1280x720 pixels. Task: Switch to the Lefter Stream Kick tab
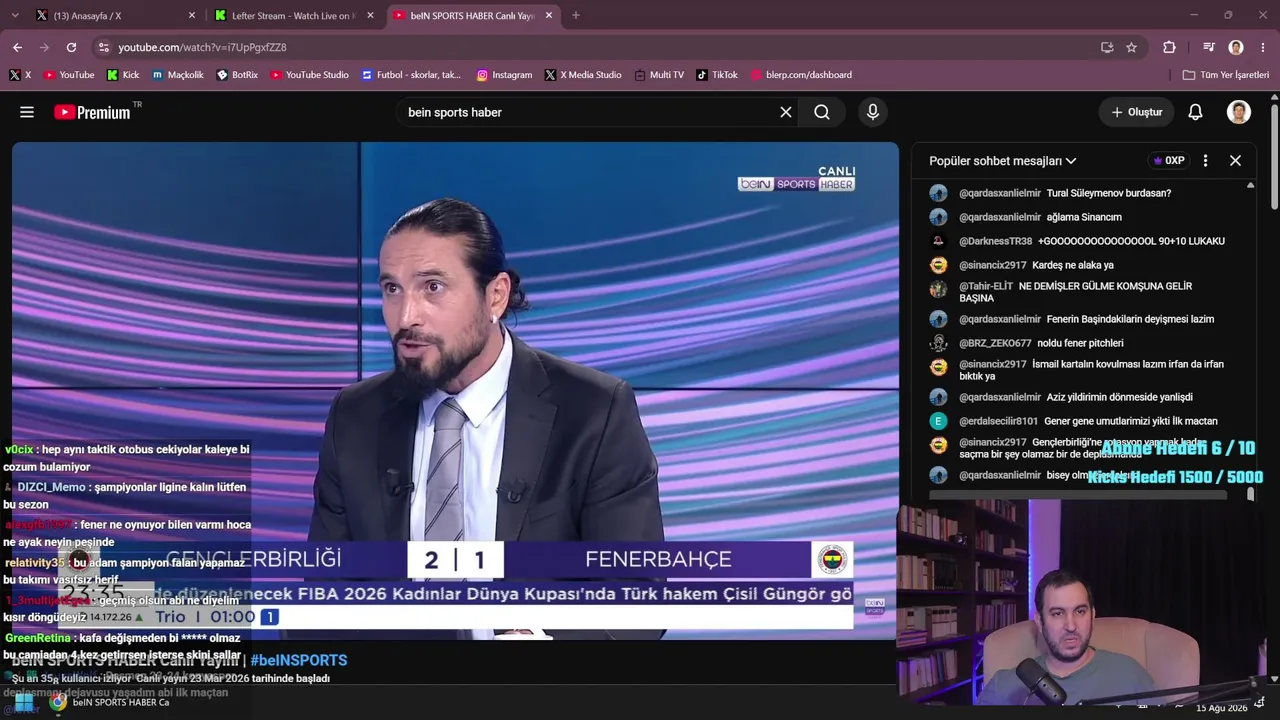pos(294,15)
